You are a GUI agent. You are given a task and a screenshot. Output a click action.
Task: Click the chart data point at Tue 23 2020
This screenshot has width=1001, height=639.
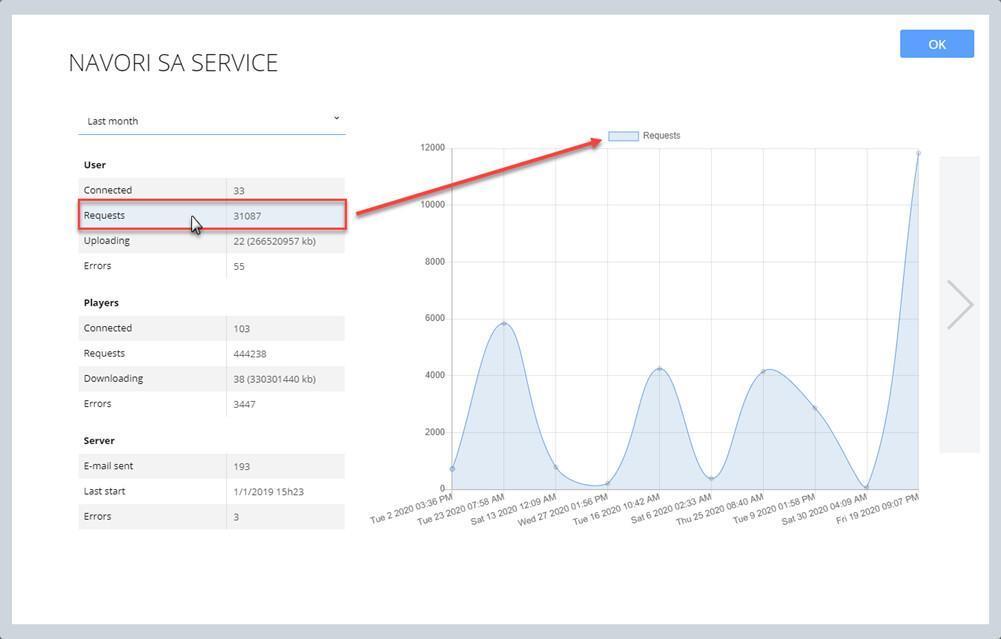point(504,324)
